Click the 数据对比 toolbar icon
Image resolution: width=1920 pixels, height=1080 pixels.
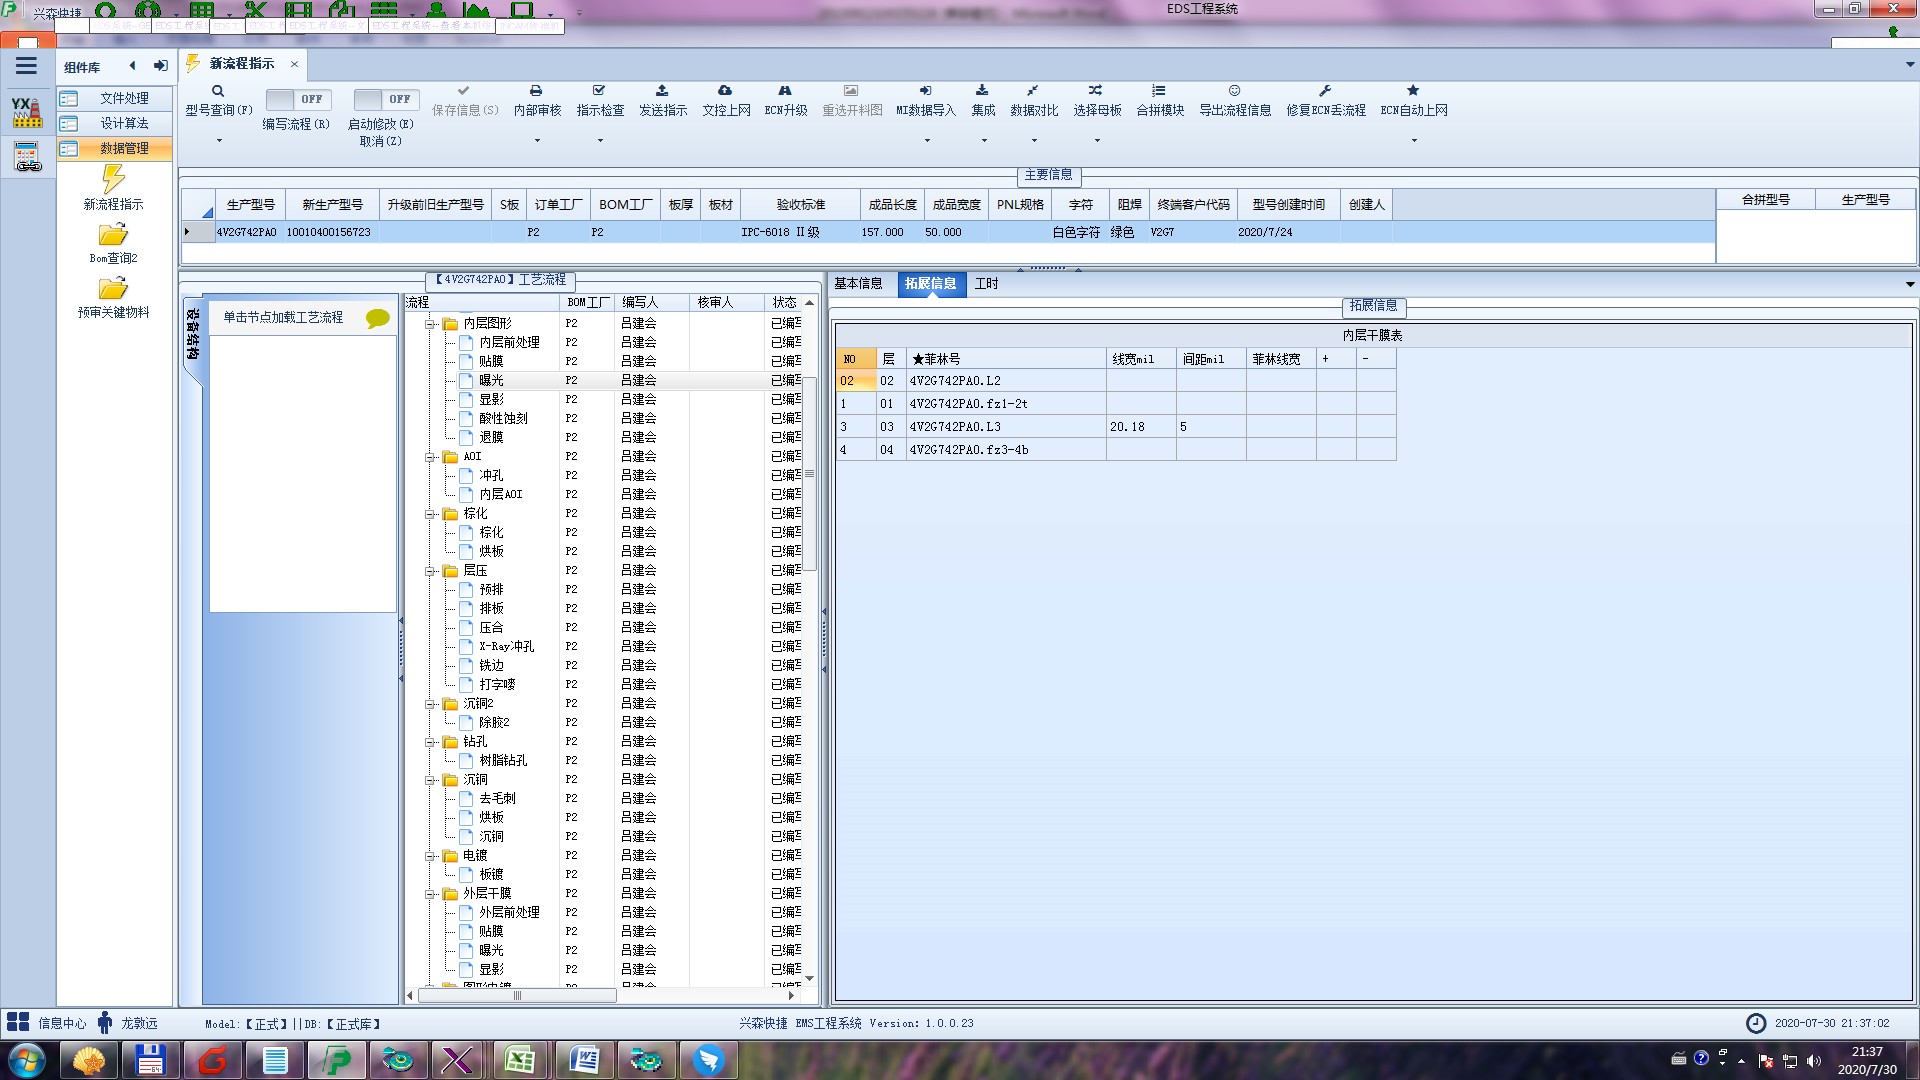coord(1033,91)
